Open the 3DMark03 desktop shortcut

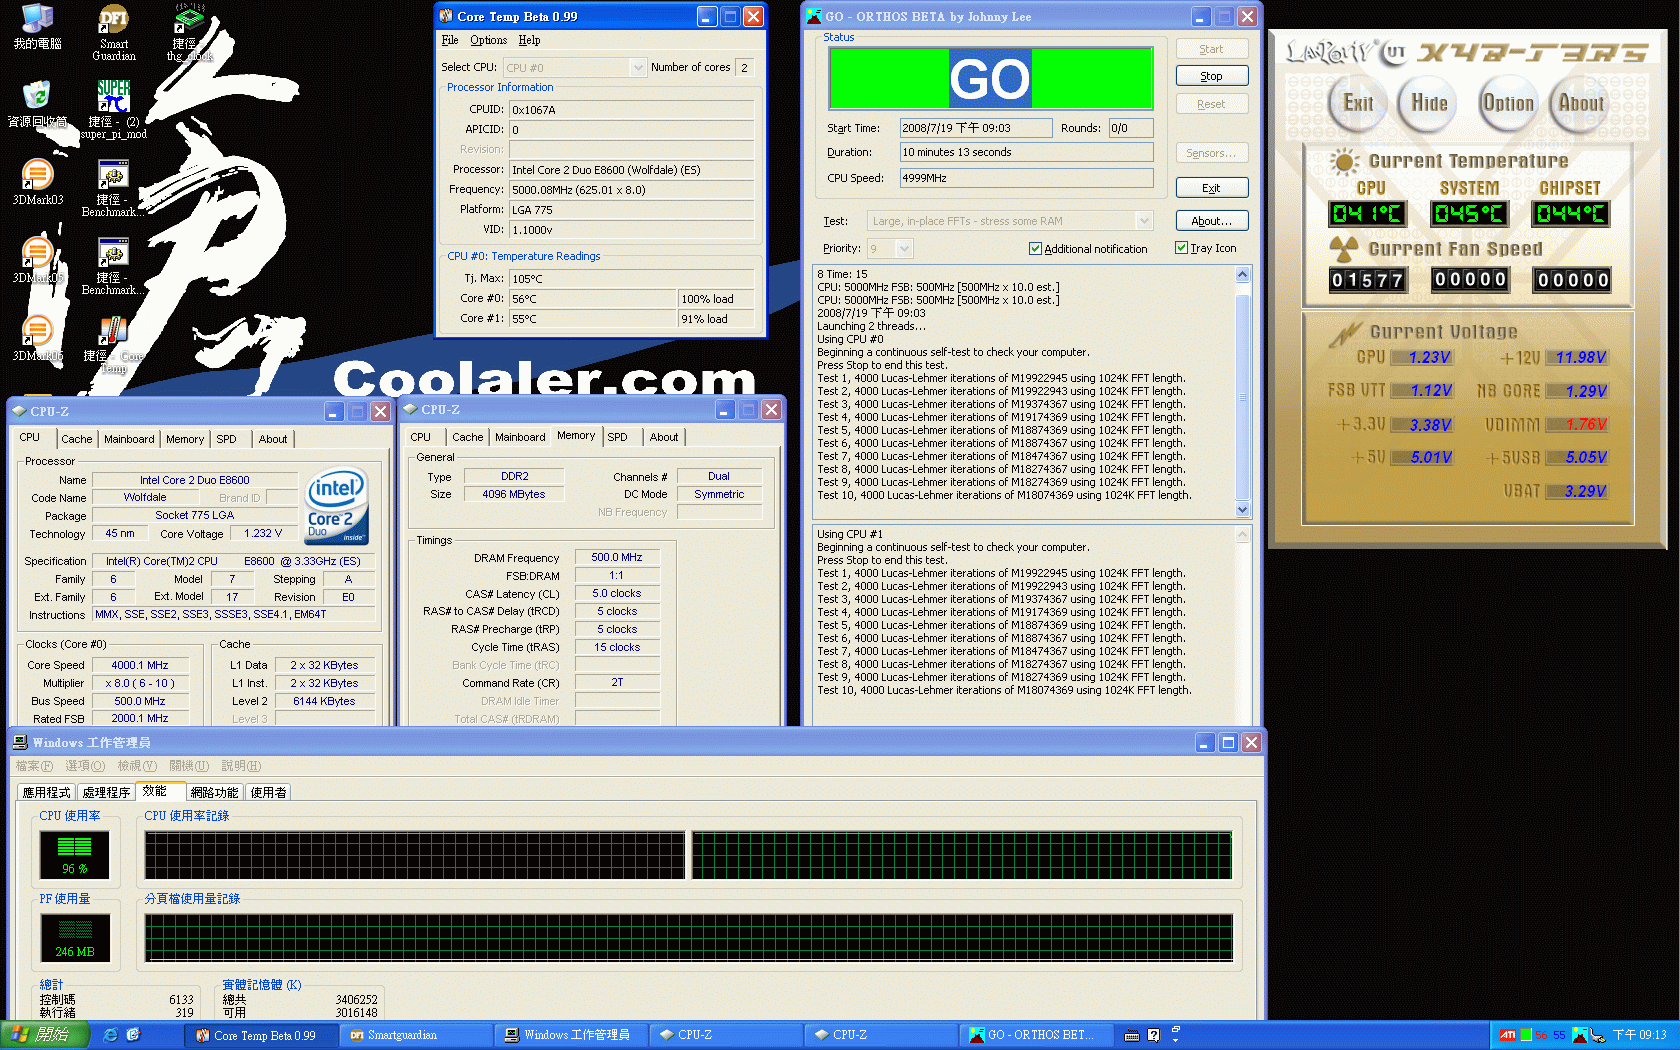point(37,182)
